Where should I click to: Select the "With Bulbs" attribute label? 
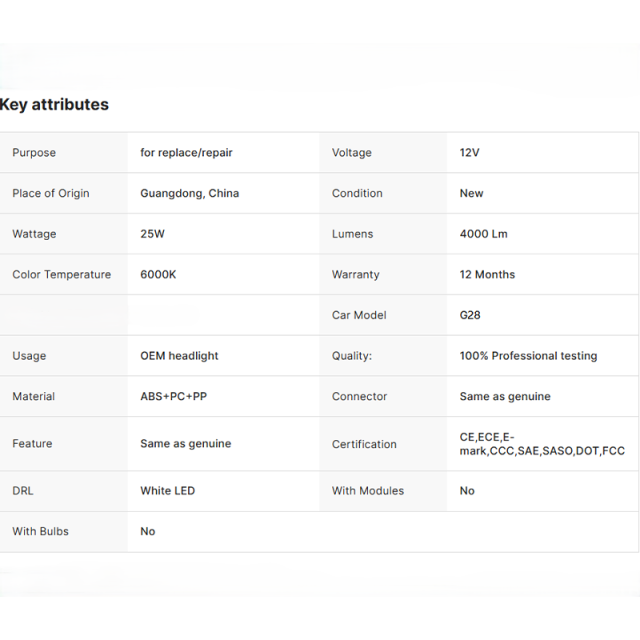tap(40, 531)
